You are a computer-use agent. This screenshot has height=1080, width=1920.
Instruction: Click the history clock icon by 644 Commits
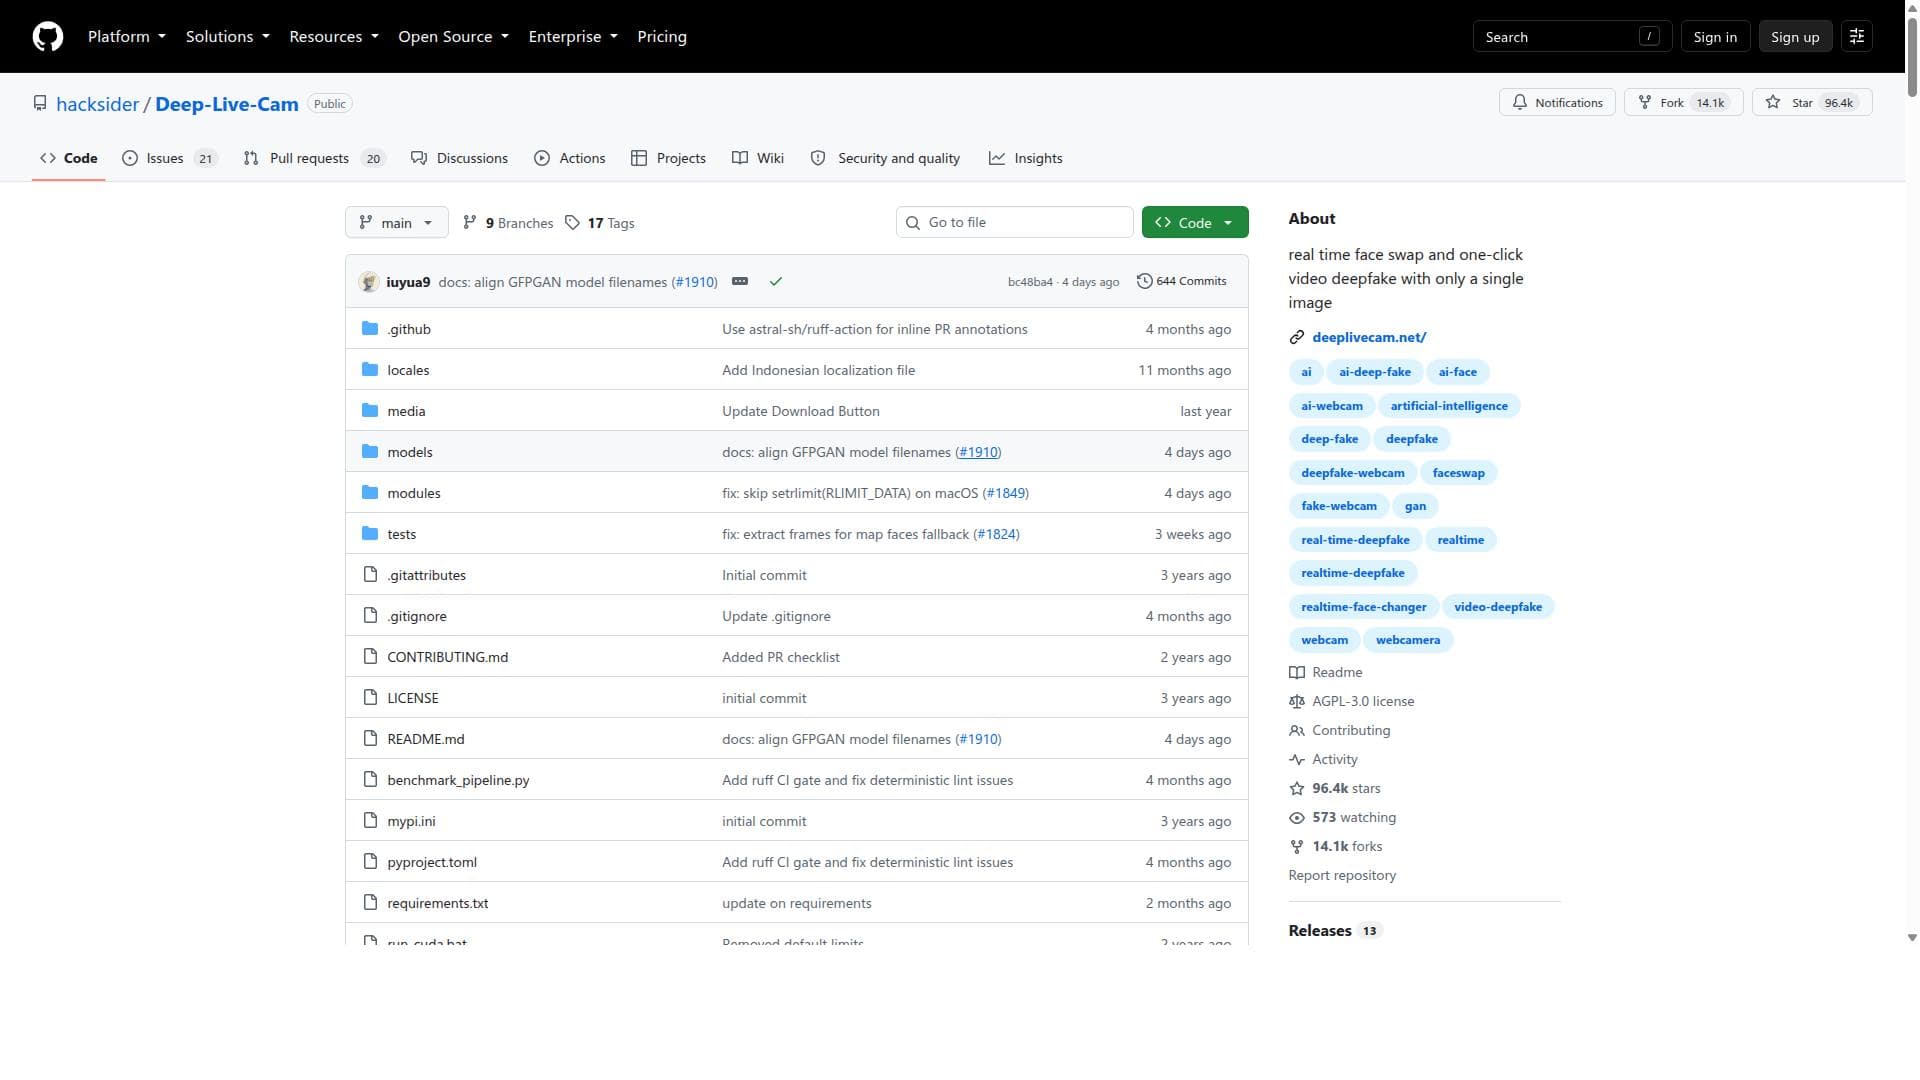tap(1145, 282)
